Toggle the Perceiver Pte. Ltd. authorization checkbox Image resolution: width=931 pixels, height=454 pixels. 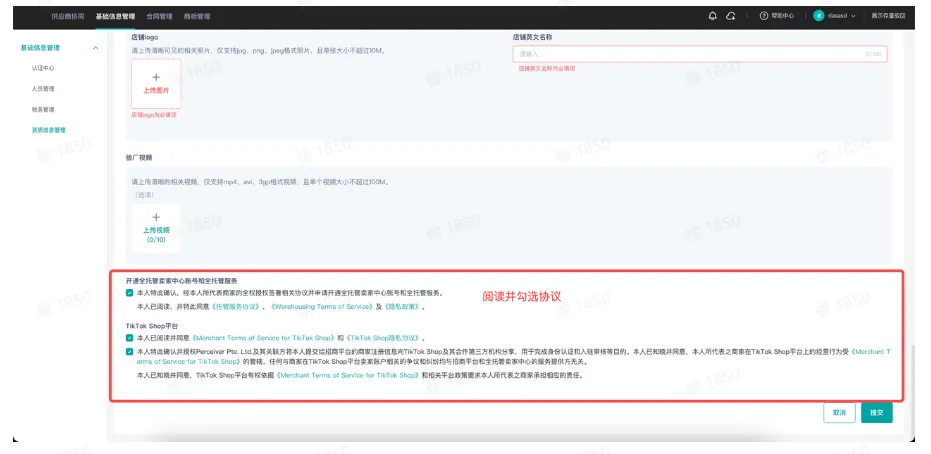(x=129, y=351)
